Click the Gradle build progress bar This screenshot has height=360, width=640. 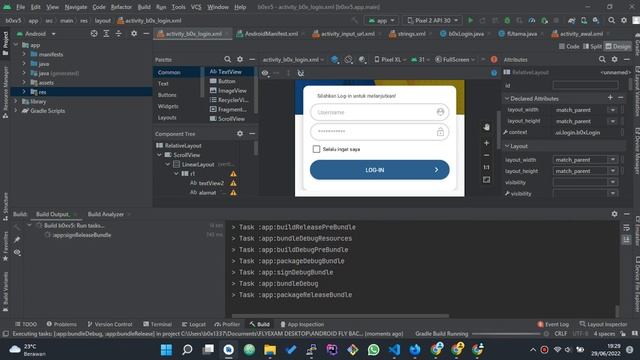pos(506,334)
